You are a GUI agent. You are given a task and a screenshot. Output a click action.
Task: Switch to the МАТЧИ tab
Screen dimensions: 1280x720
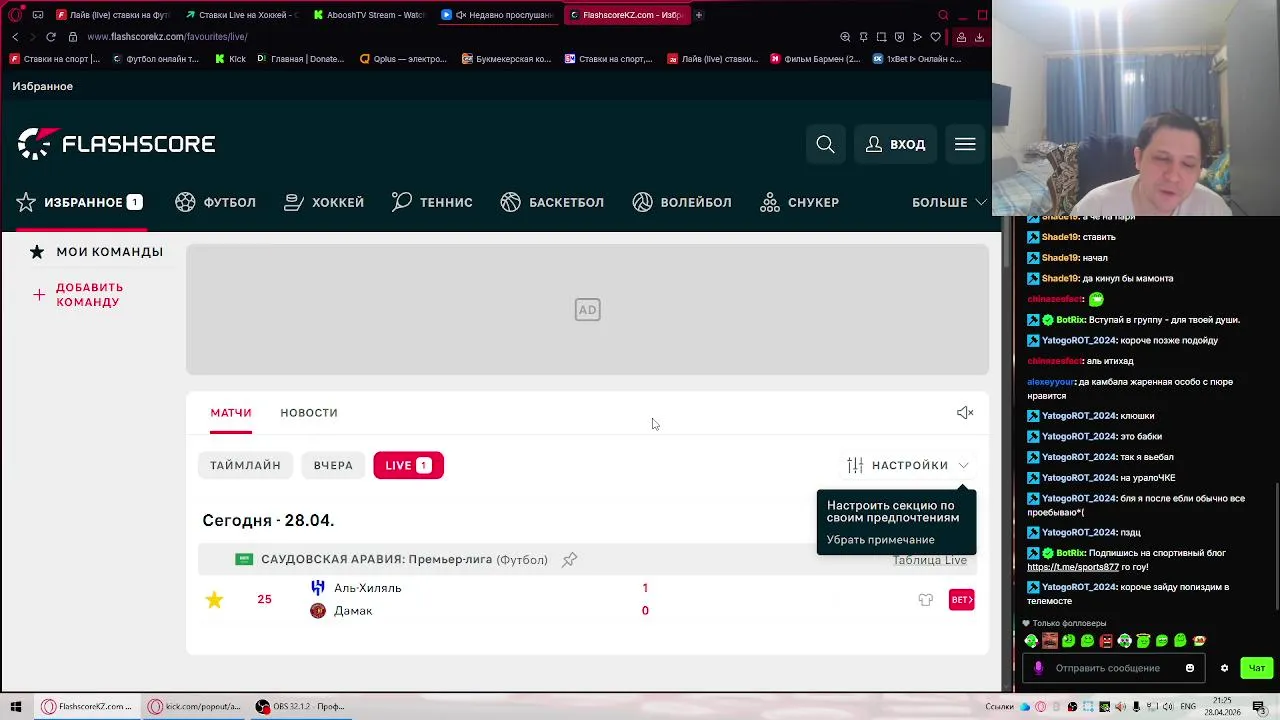231,412
